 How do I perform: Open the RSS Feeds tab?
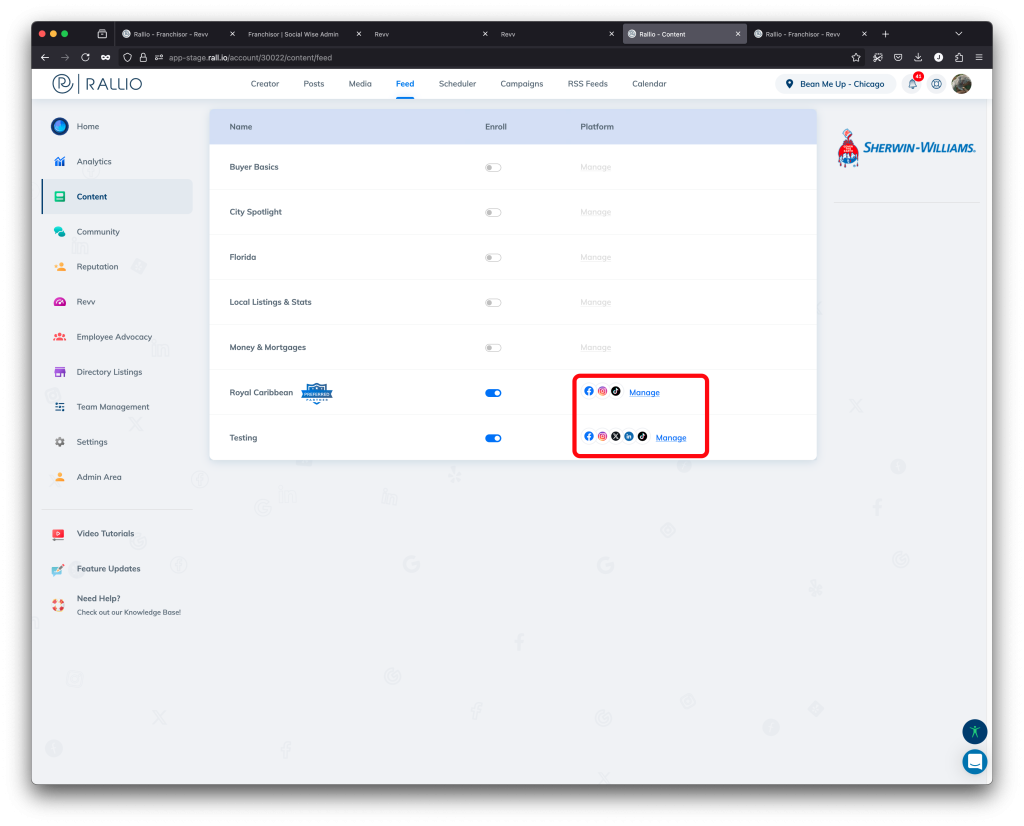coord(587,84)
